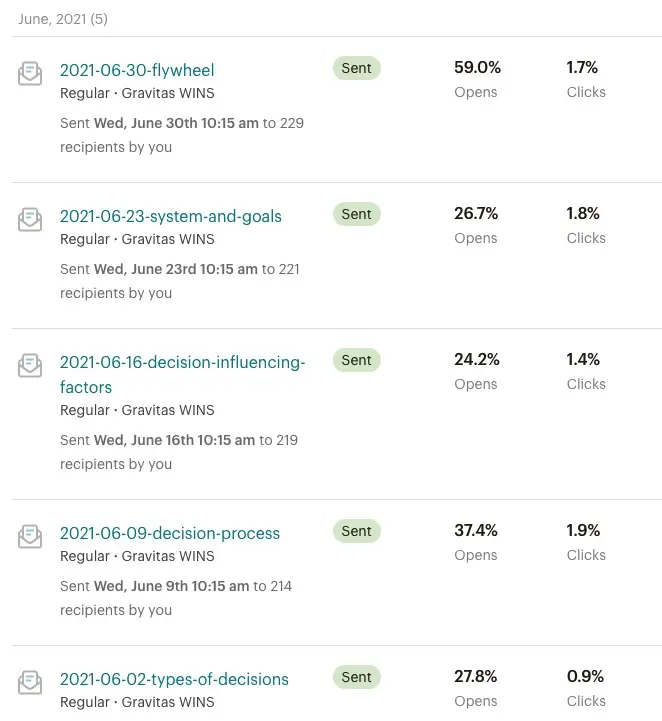This screenshot has width=662, height=721.
Task: Click the email icon beside 2021-06-30-flywheel
Action: click(x=30, y=74)
